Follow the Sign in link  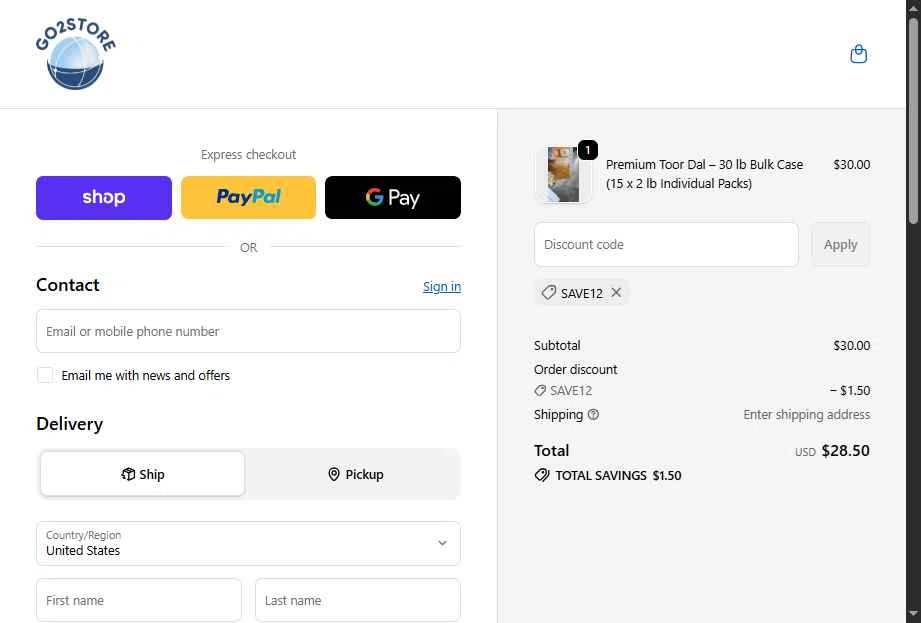442,287
